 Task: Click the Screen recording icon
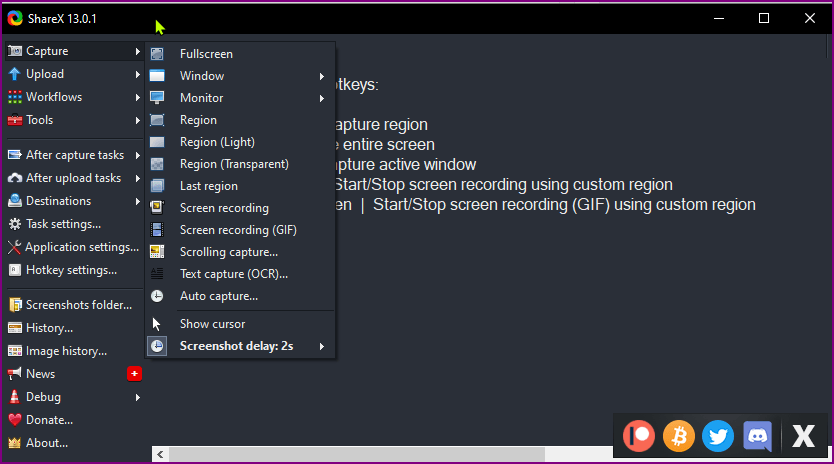[x=157, y=208]
